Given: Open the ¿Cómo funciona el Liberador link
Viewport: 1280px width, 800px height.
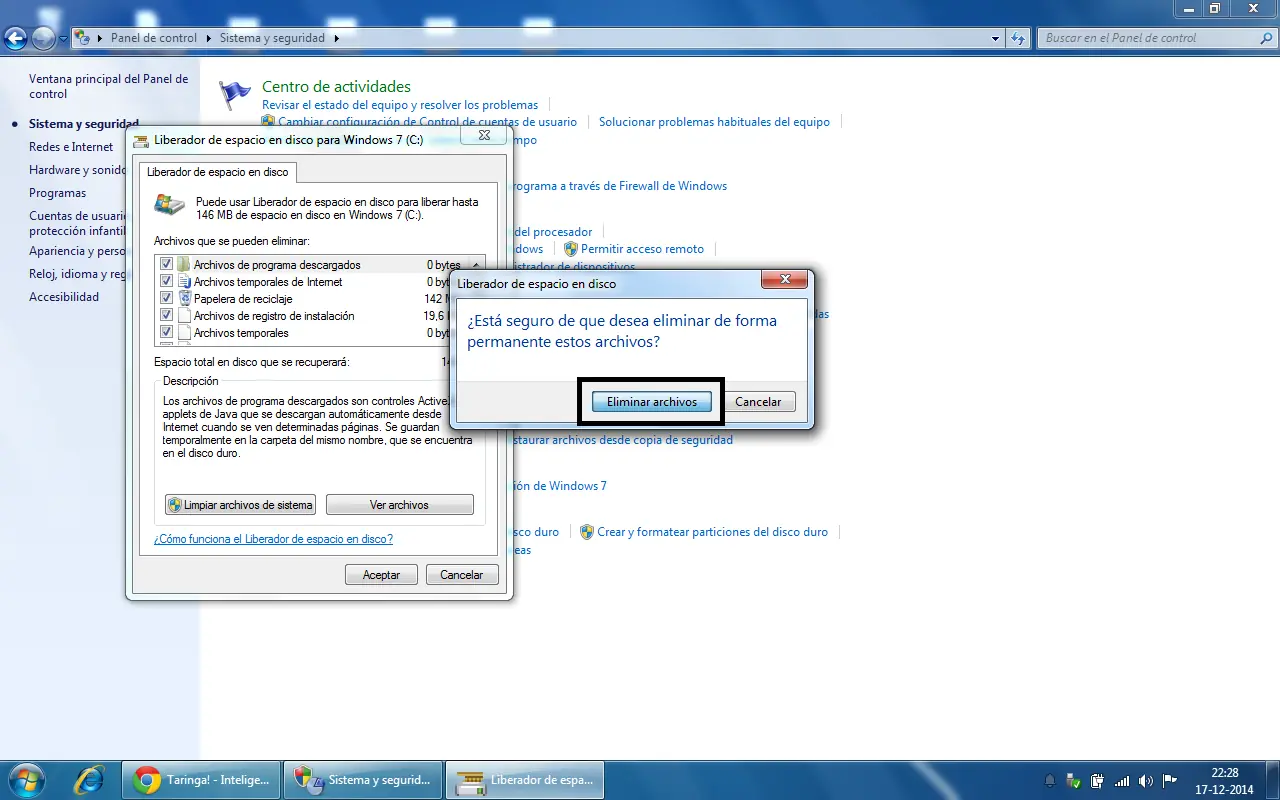Looking at the screenshot, I should [273, 539].
